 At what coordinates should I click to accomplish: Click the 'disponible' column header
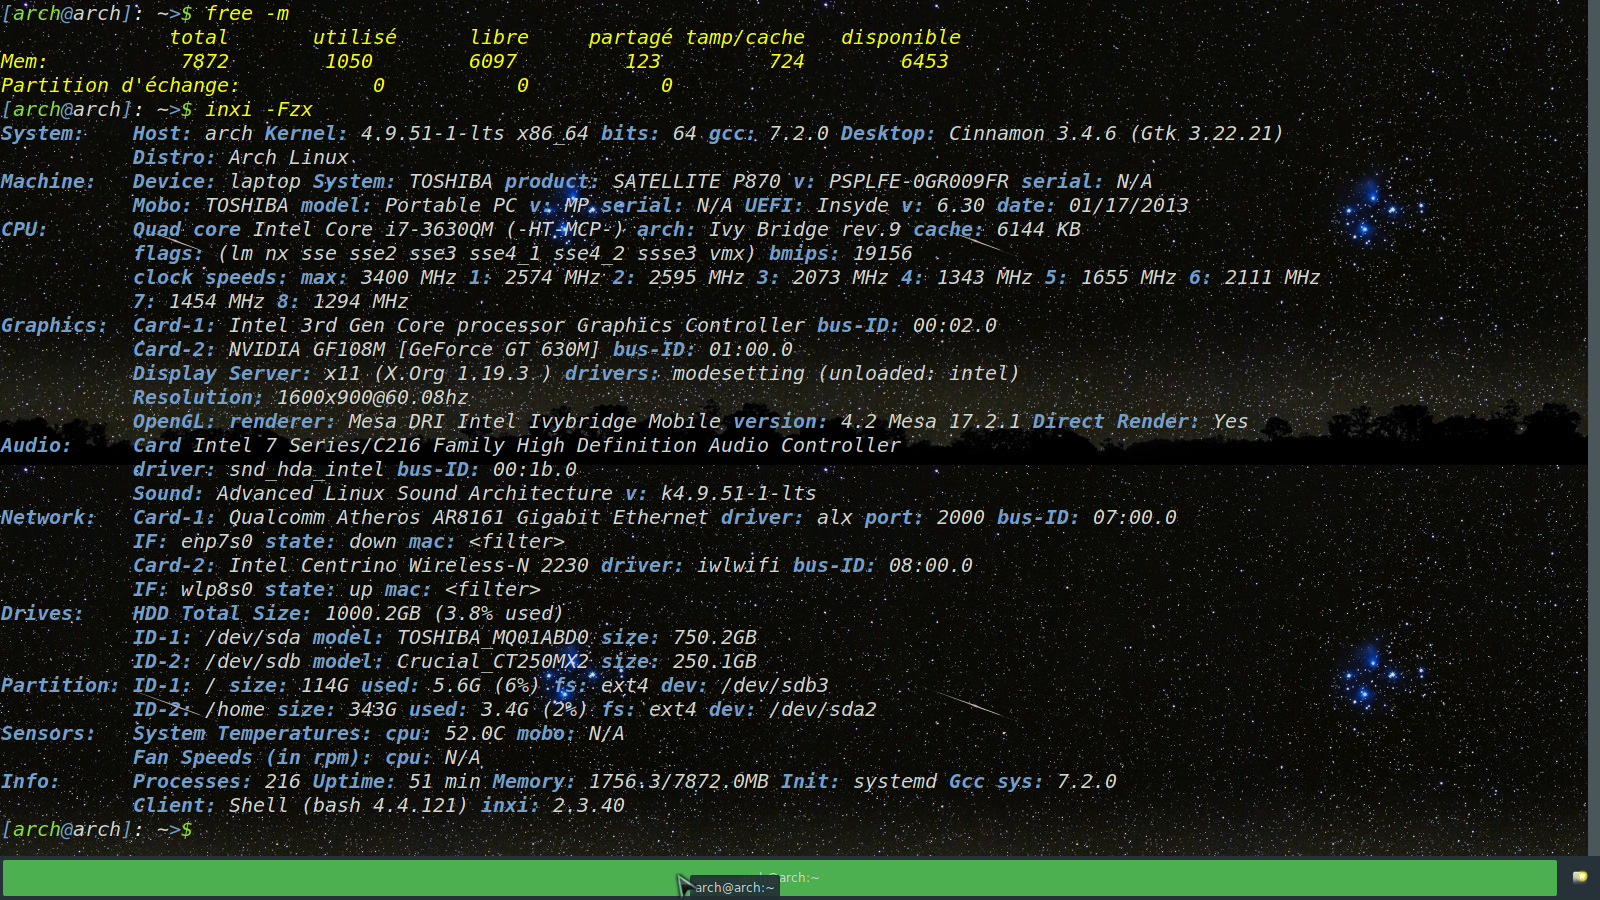(900, 38)
